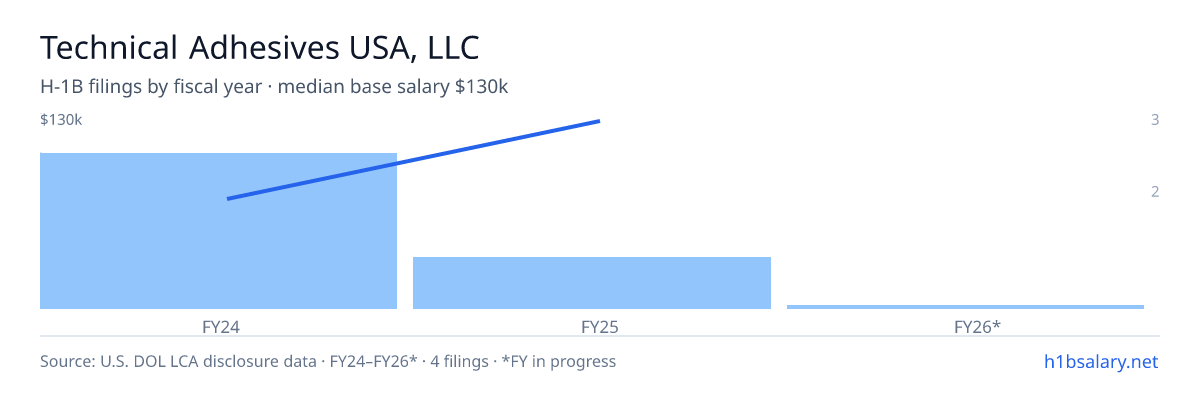Click the right axis value 3
This screenshot has width=1200, height=400.
[x=1155, y=120]
